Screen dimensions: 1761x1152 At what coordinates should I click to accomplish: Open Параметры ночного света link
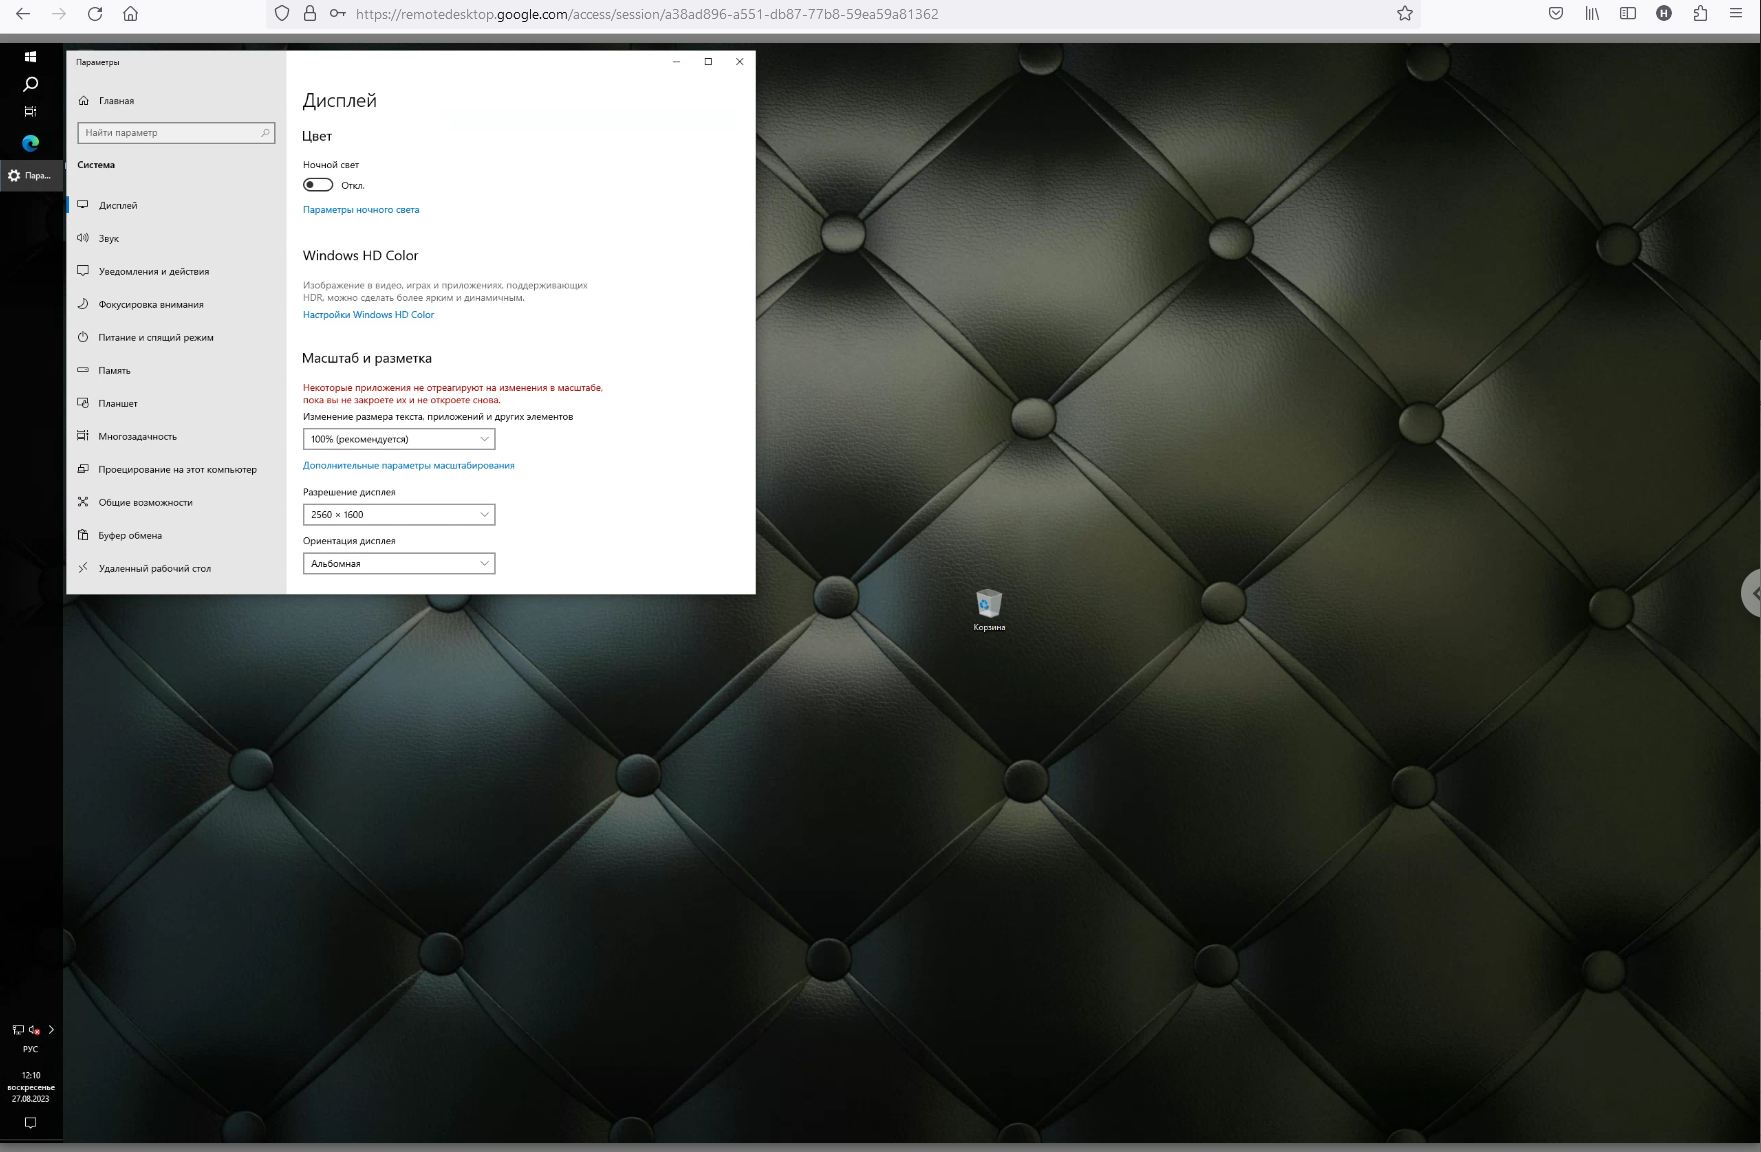click(x=361, y=210)
